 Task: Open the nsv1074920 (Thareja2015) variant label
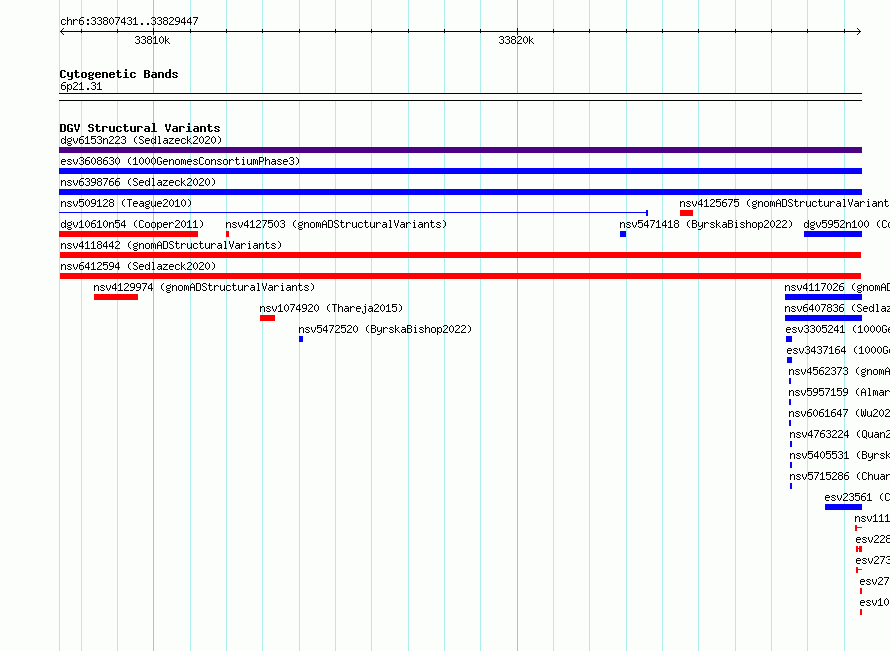[x=331, y=308]
